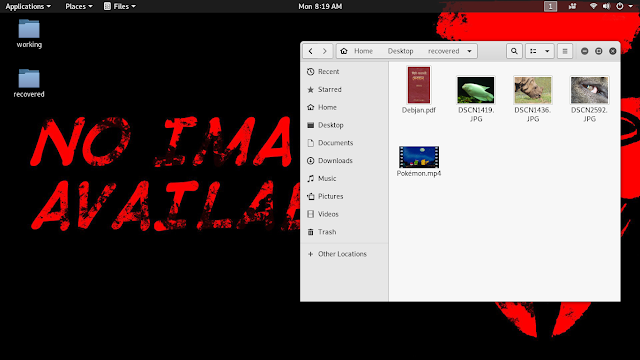Image resolution: width=640 pixels, height=360 pixels.
Task: Expand view options dropdown arrow
Action: pos(547,51)
